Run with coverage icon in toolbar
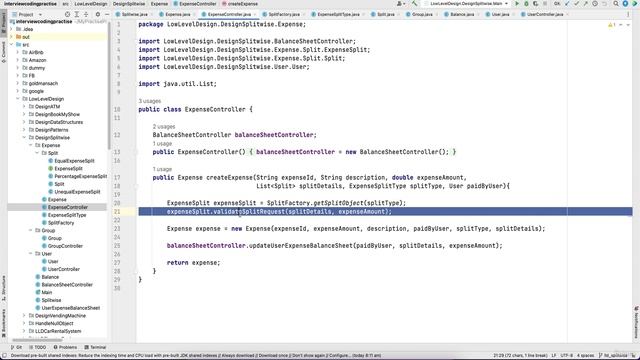 [535, 3]
